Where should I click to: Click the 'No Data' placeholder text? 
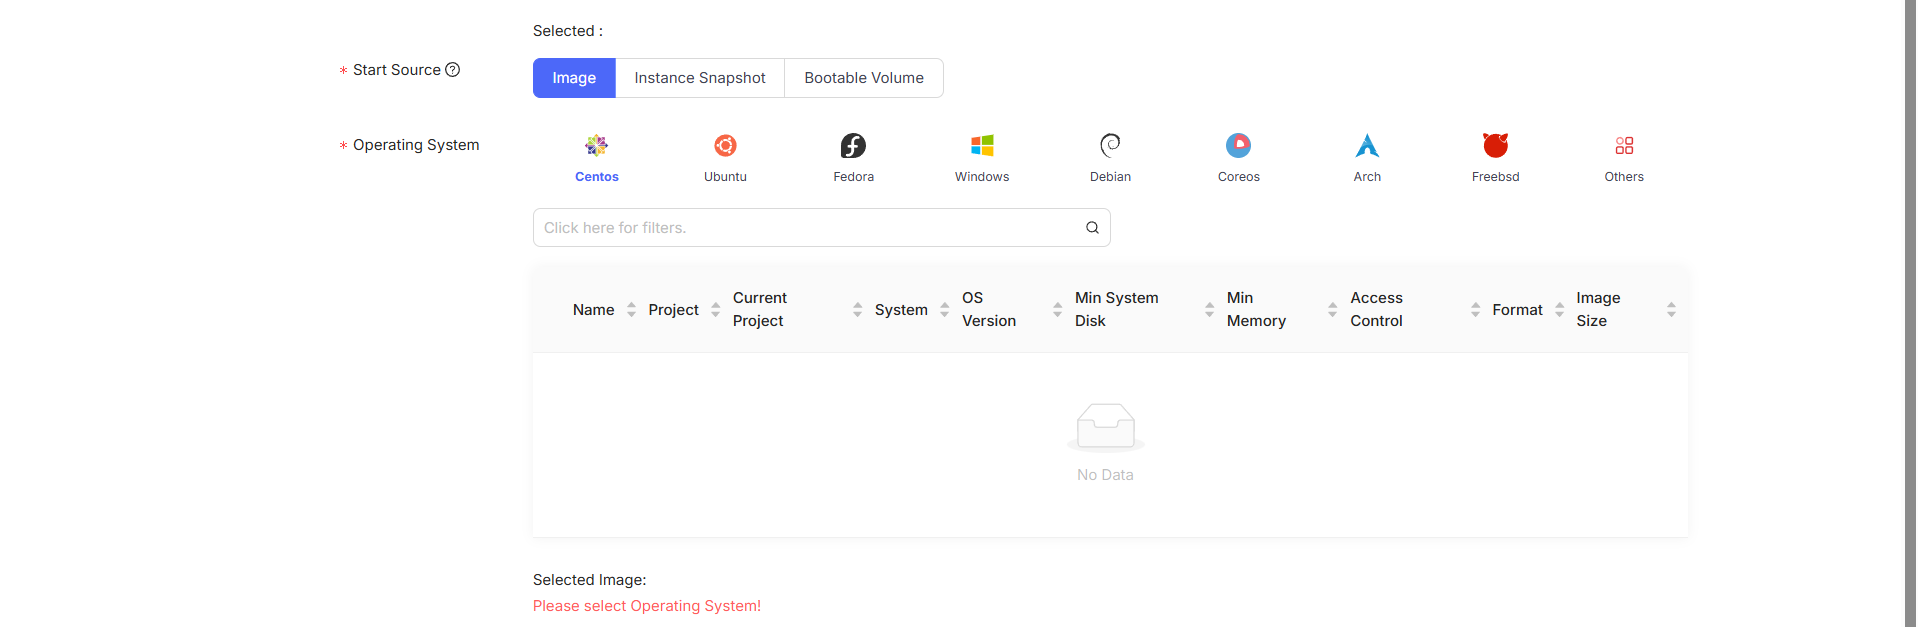point(1105,475)
